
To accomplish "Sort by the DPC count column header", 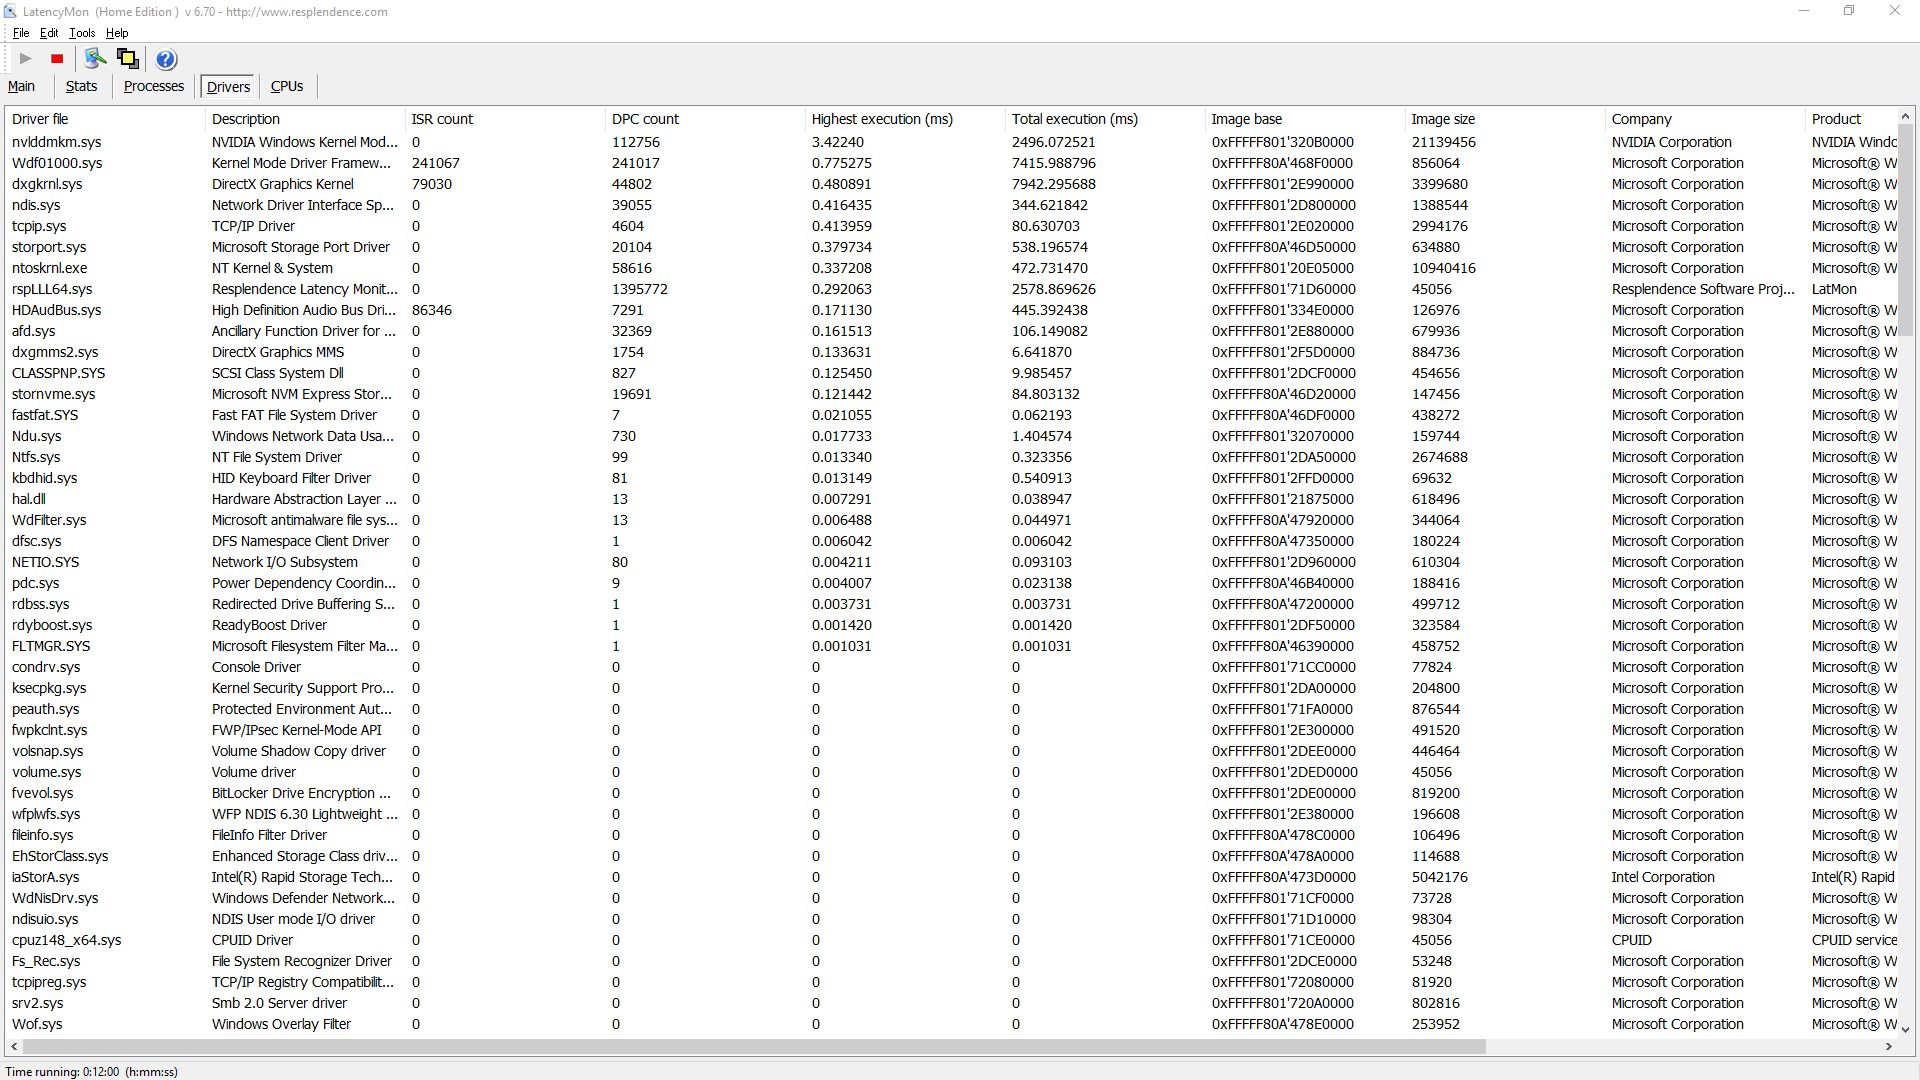I will (x=645, y=119).
